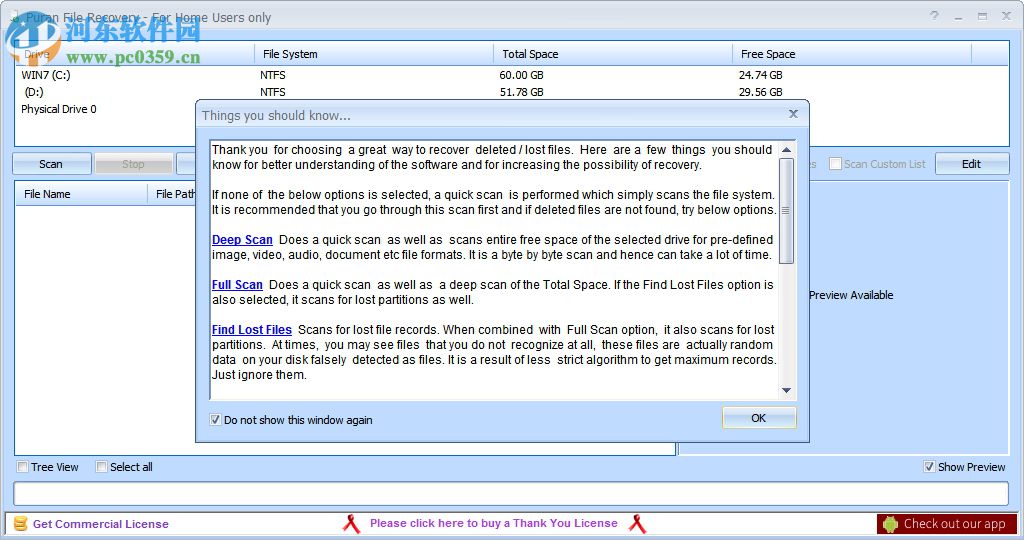Click the Get Commercial License link

pos(101,524)
